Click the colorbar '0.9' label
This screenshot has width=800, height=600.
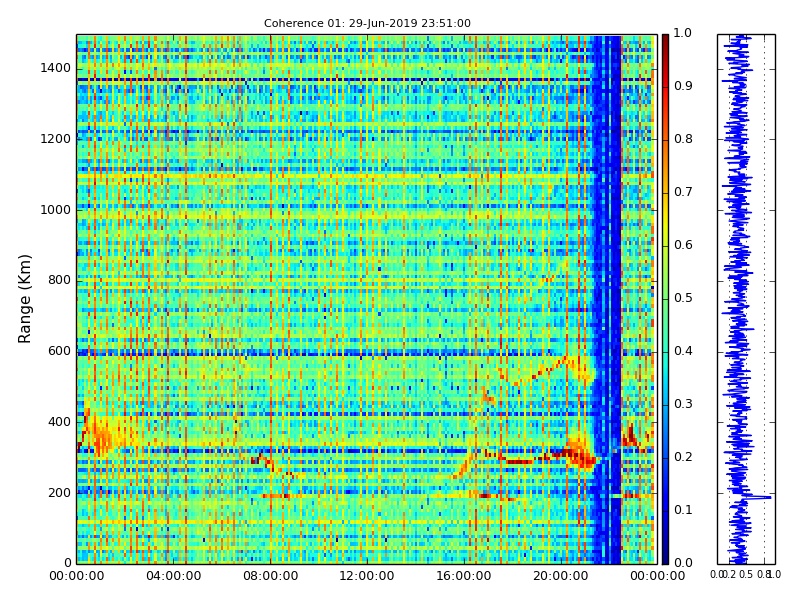pyautogui.click(x=683, y=86)
